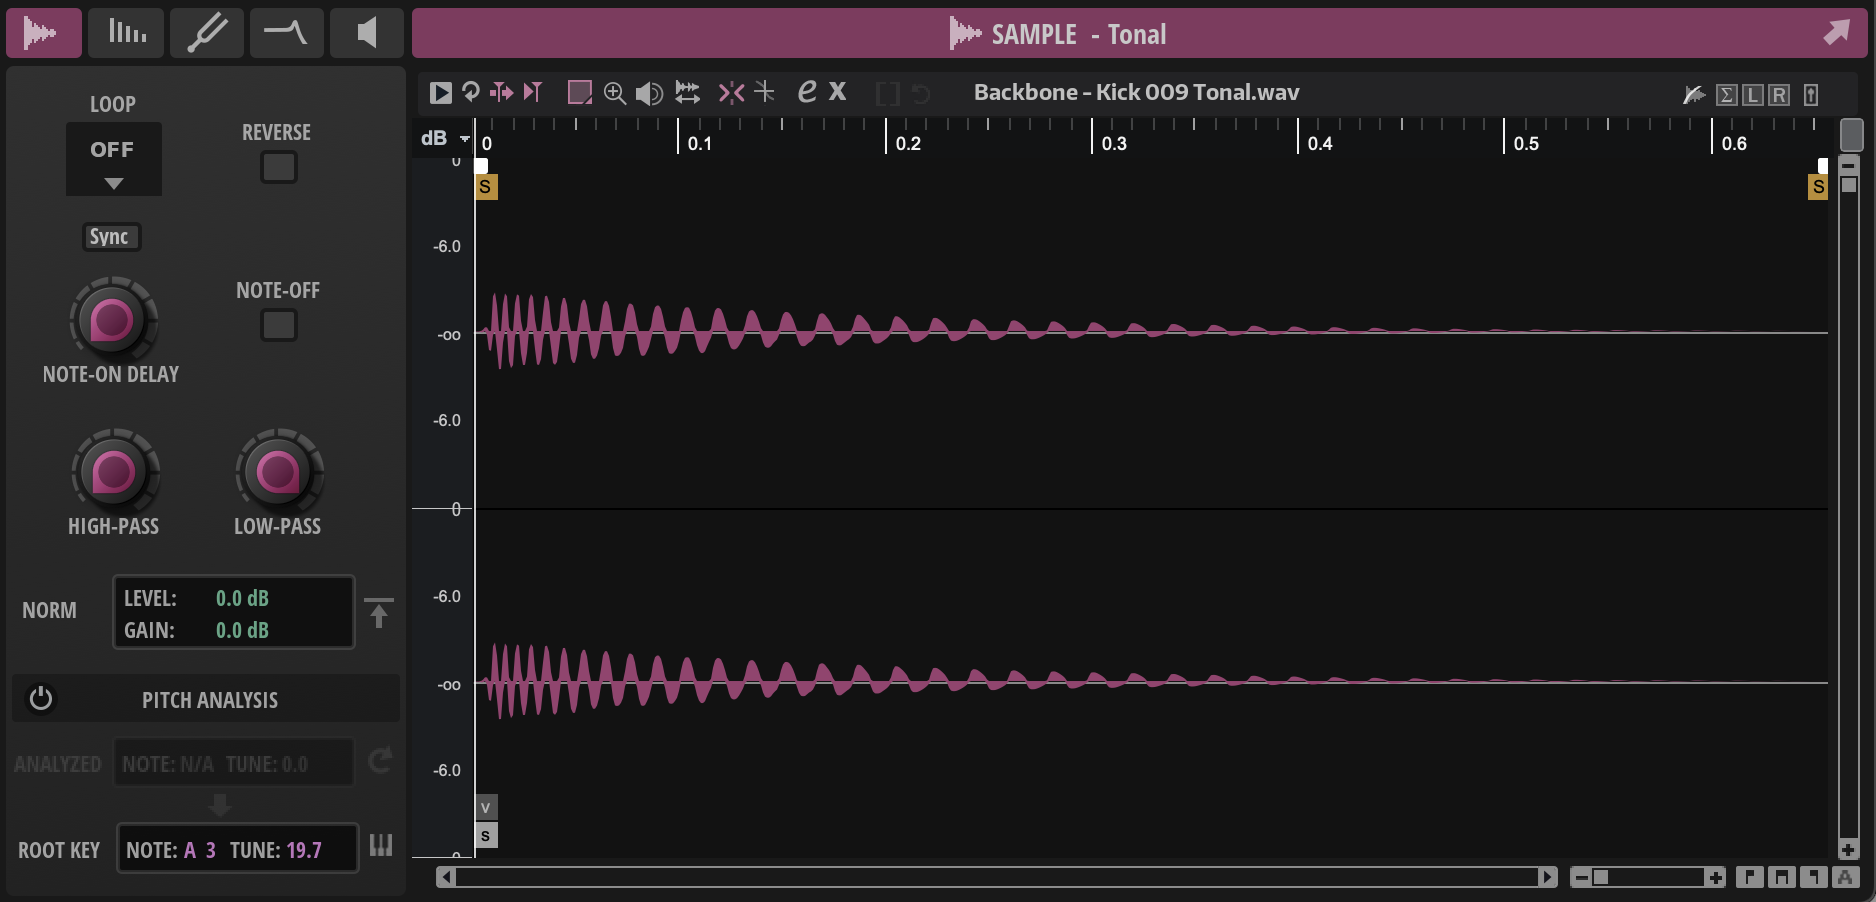Click the Sync button under Loop
Image resolution: width=1876 pixels, height=902 pixels.
tap(111, 237)
